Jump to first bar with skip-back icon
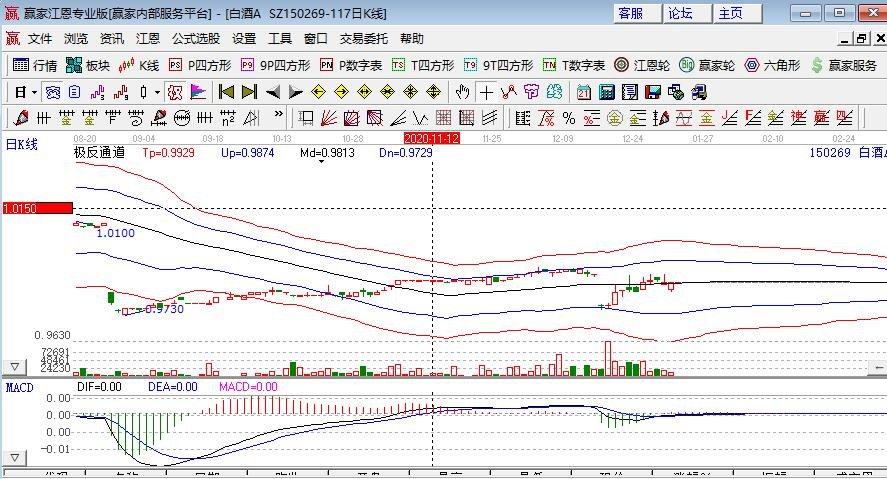The image size is (887, 479). pos(226,92)
